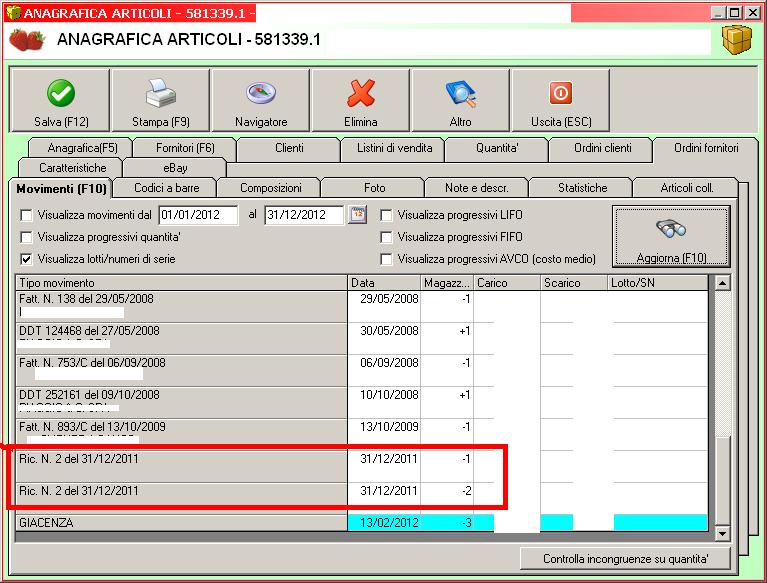Screen dimensions: 767x583
Task: Select the Ordini fornitori tab
Action: (706, 148)
